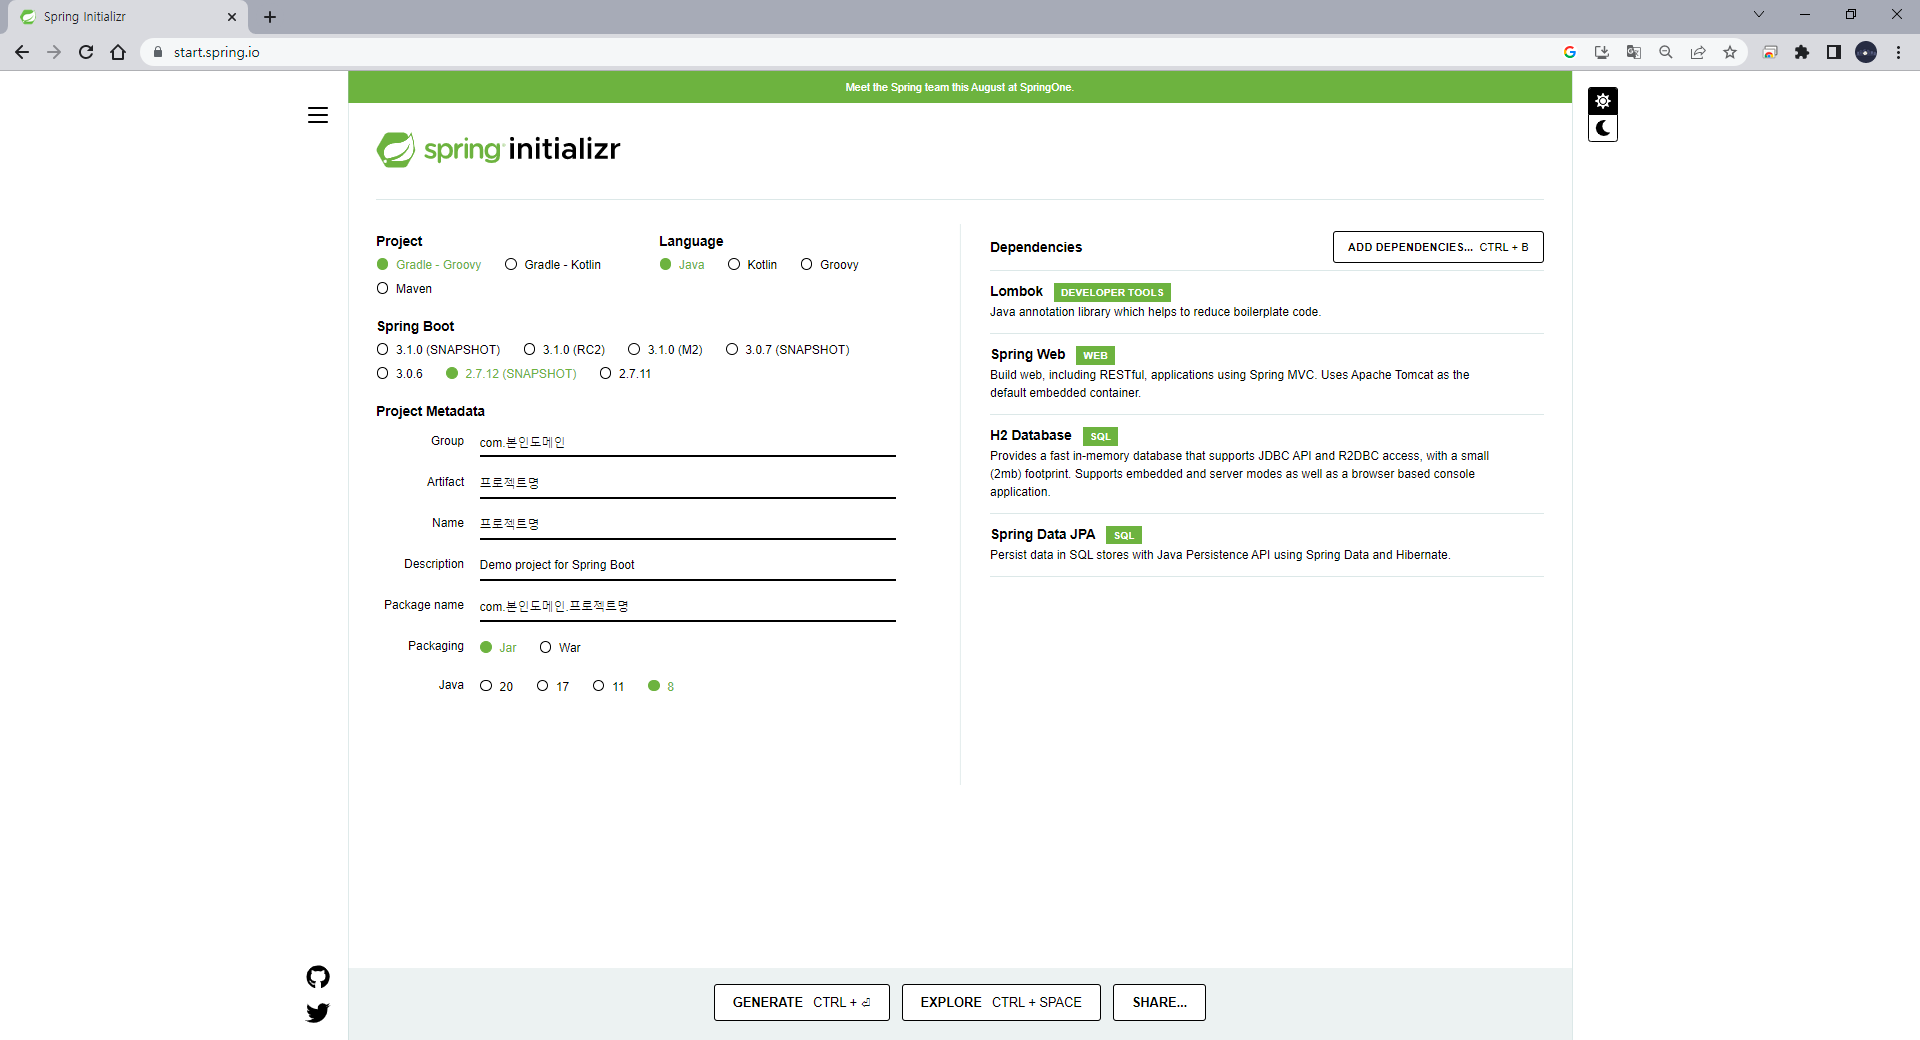Image resolution: width=1920 pixels, height=1040 pixels.
Task: Select Java version 20
Action: click(x=496, y=686)
